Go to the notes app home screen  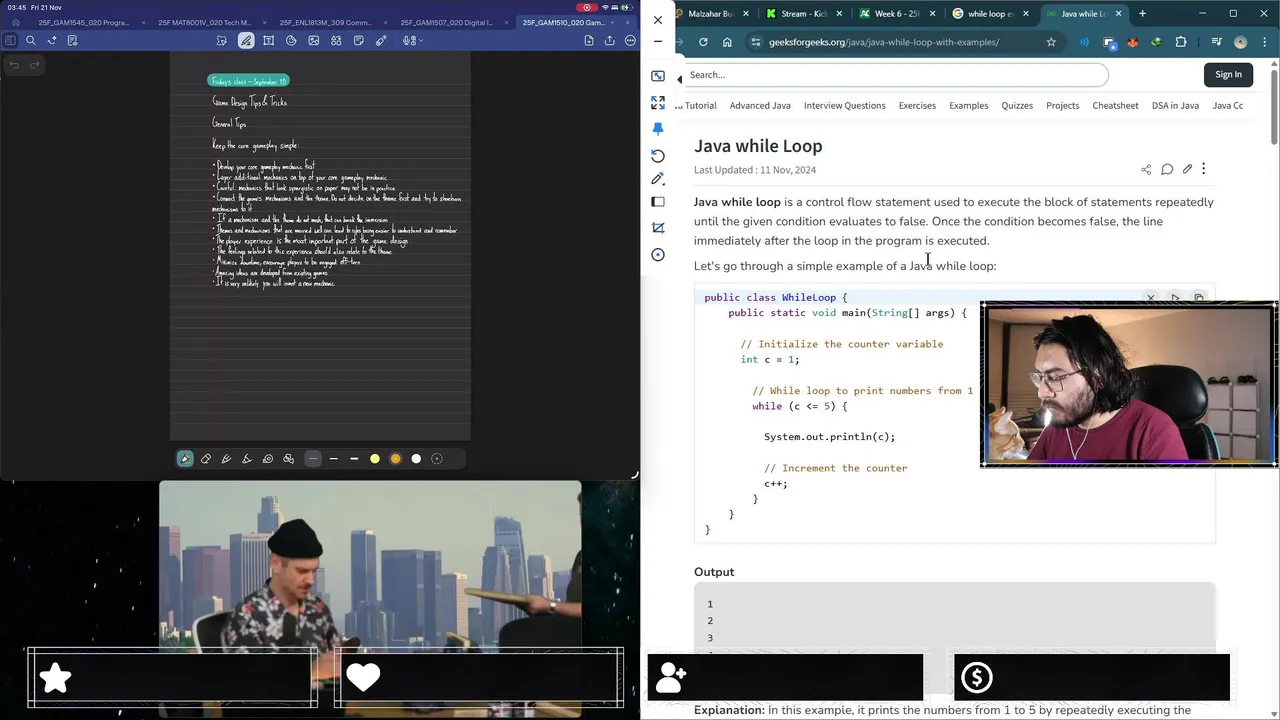(x=15, y=22)
